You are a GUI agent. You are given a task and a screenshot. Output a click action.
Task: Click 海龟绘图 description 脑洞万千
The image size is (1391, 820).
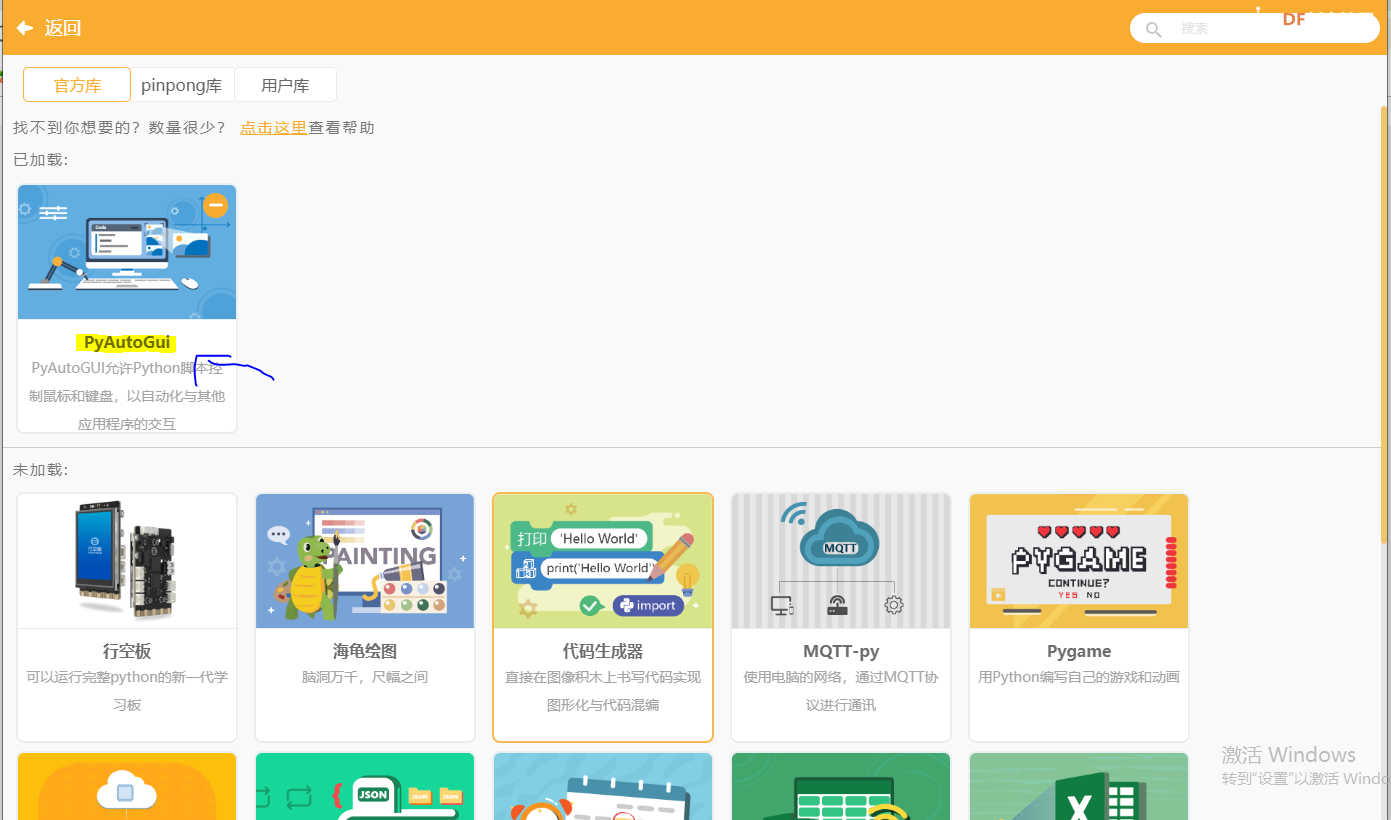[365, 677]
